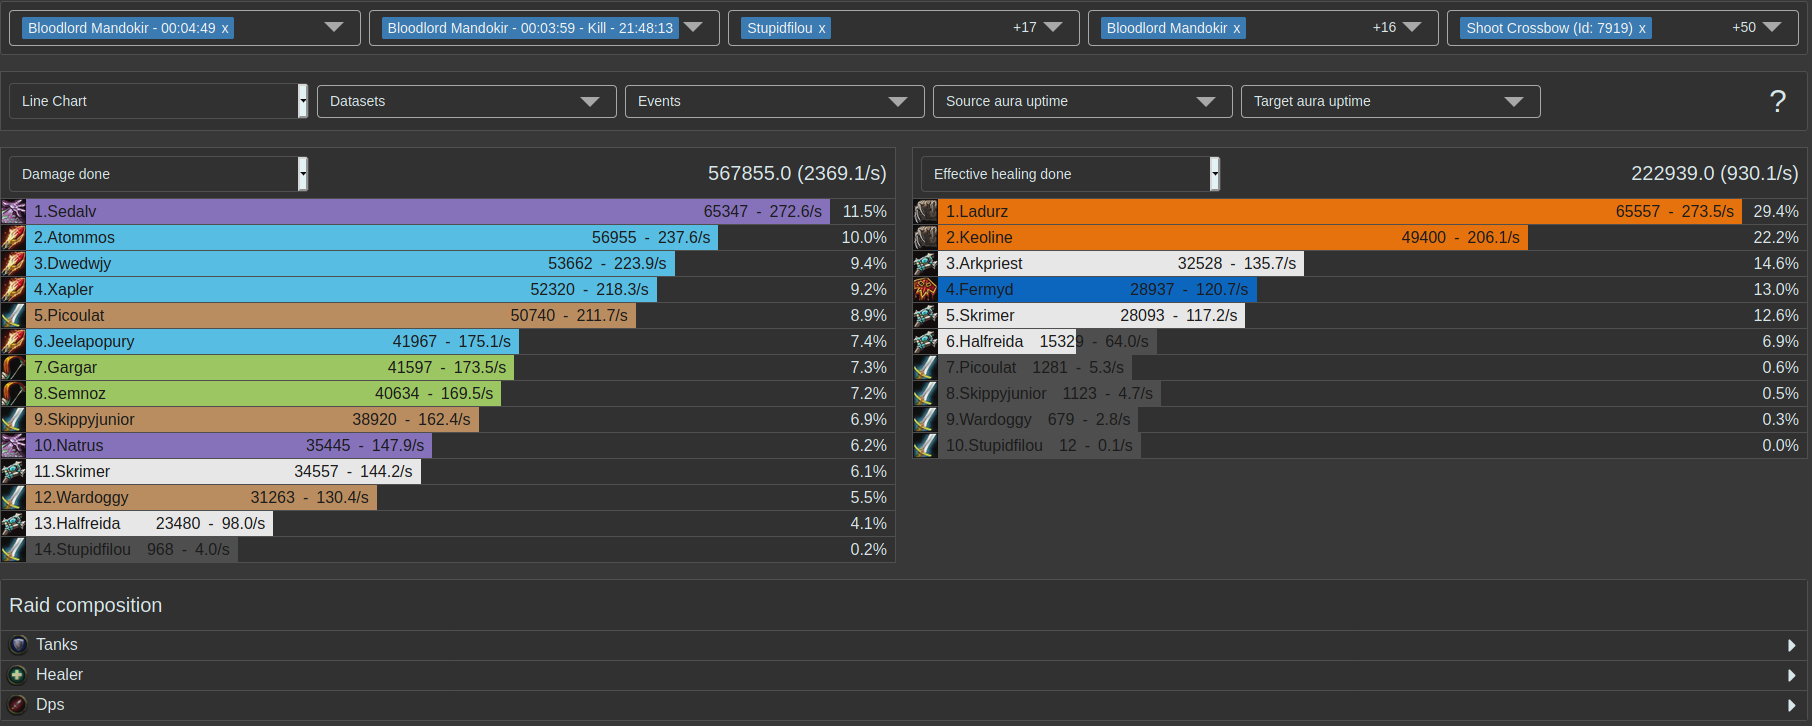Expand the +16 targets dropdown arrow

point(1412,27)
